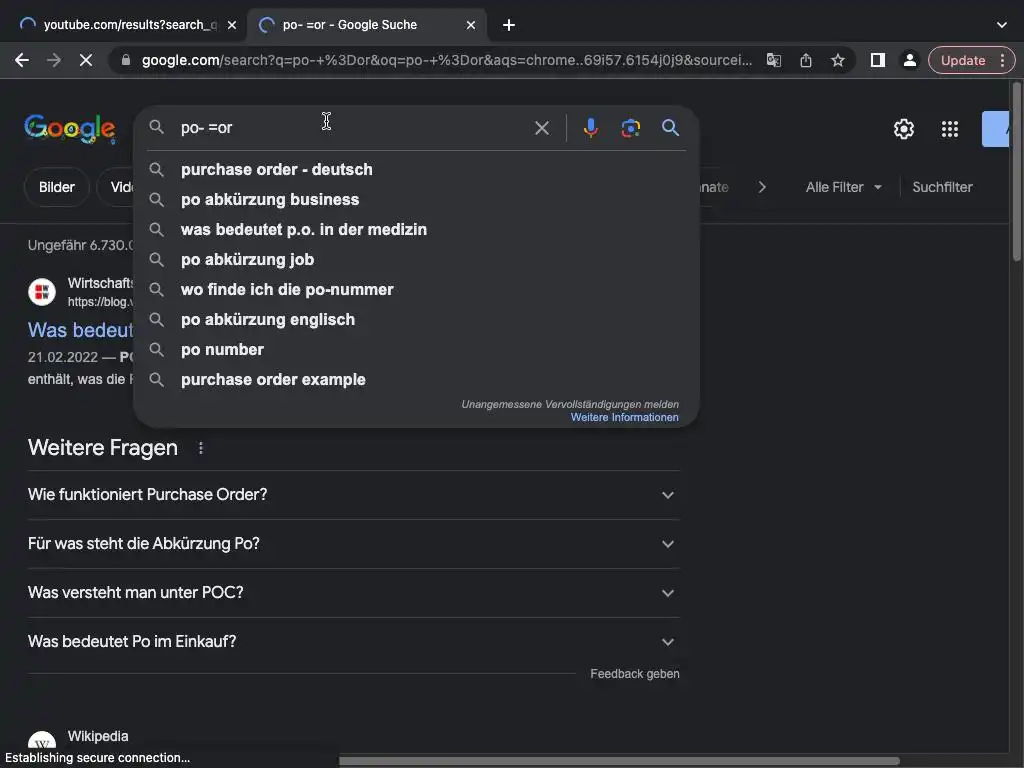The width and height of the screenshot is (1024, 768).
Task: Click the URL in the address bar
Action: click(447, 61)
